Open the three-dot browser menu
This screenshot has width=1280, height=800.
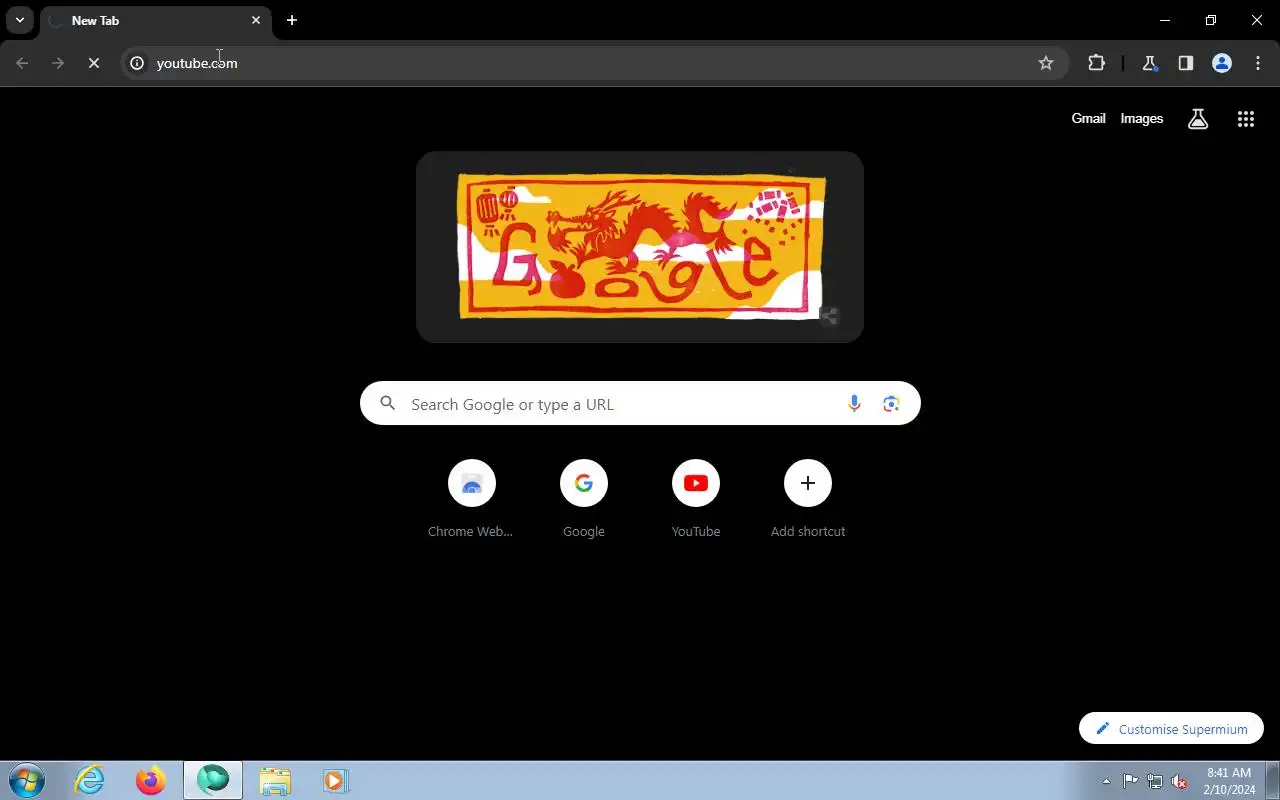[1257, 63]
